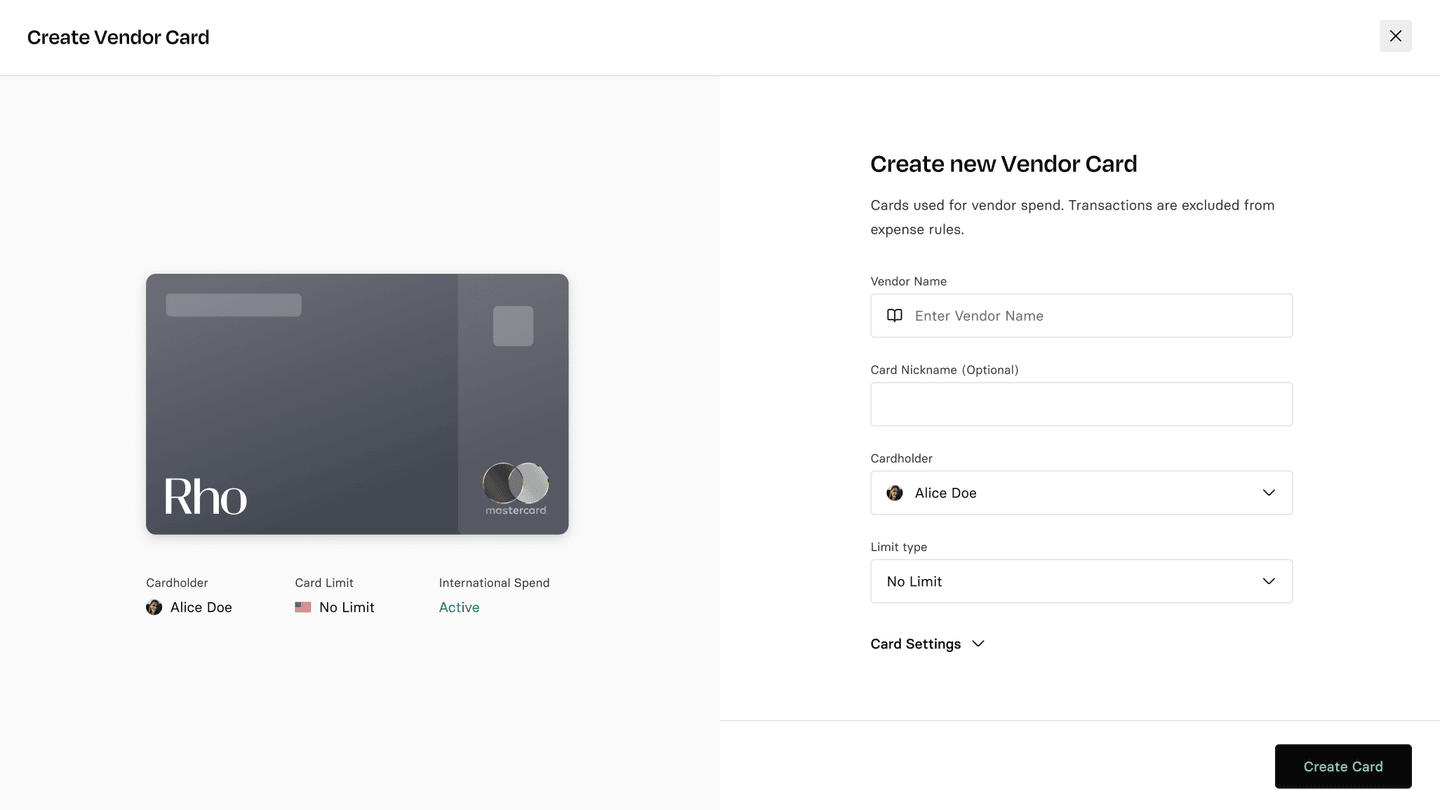The width and height of the screenshot is (1440, 810).
Task: Click the chip square on card preview
Action: point(513,326)
